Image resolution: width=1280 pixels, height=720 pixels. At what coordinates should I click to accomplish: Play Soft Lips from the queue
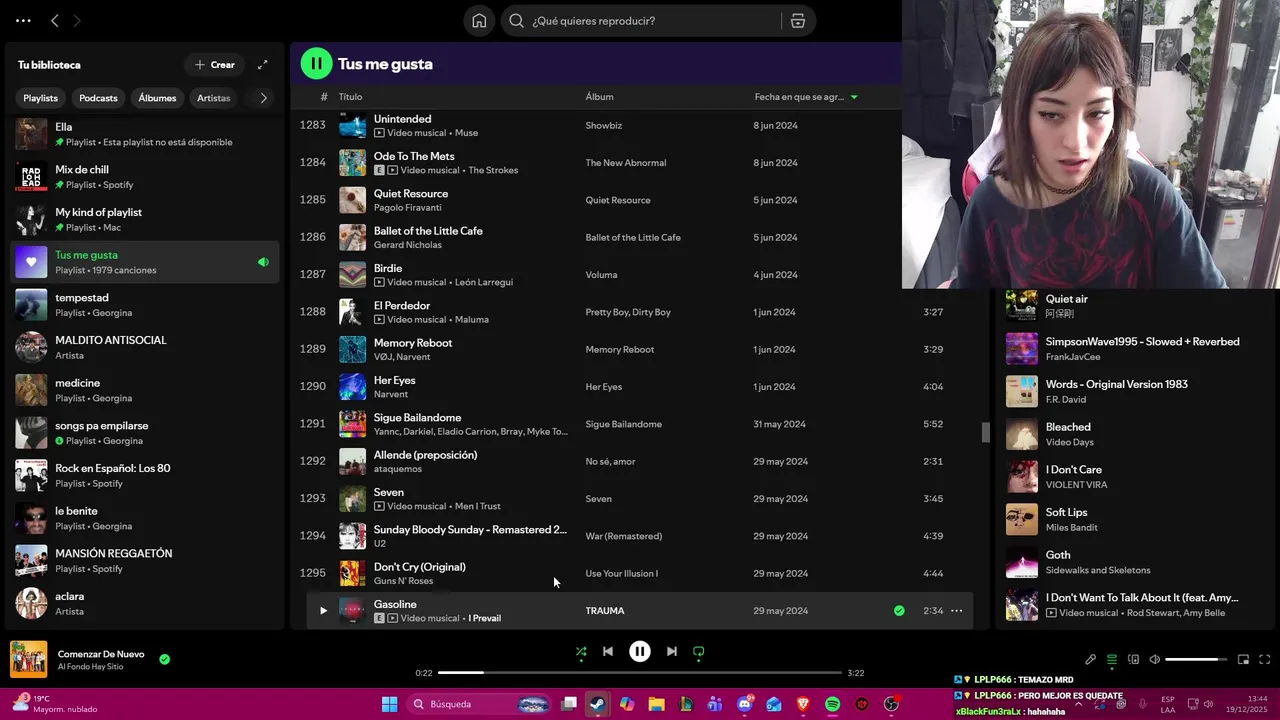pos(1022,519)
